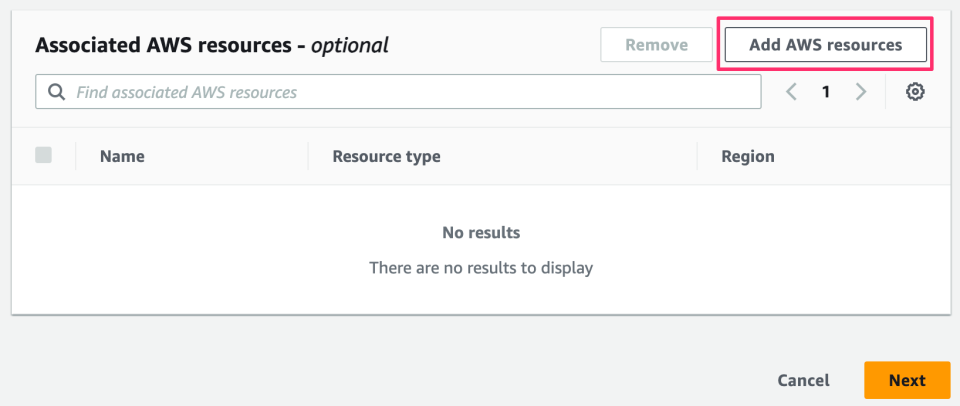This screenshot has height=406, width=960.
Task: Go to previous page chevron
Action: (x=791, y=92)
